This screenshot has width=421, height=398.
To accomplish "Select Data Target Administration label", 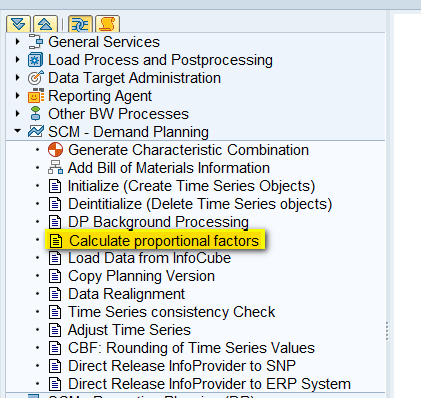I will (134, 78).
